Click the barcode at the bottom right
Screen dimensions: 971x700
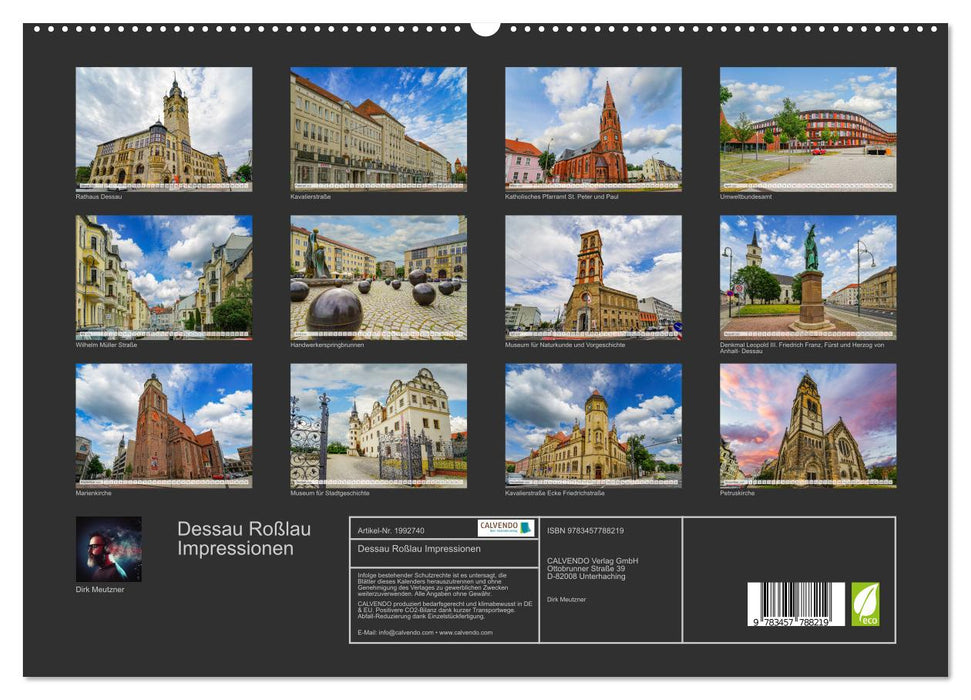pos(795,602)
